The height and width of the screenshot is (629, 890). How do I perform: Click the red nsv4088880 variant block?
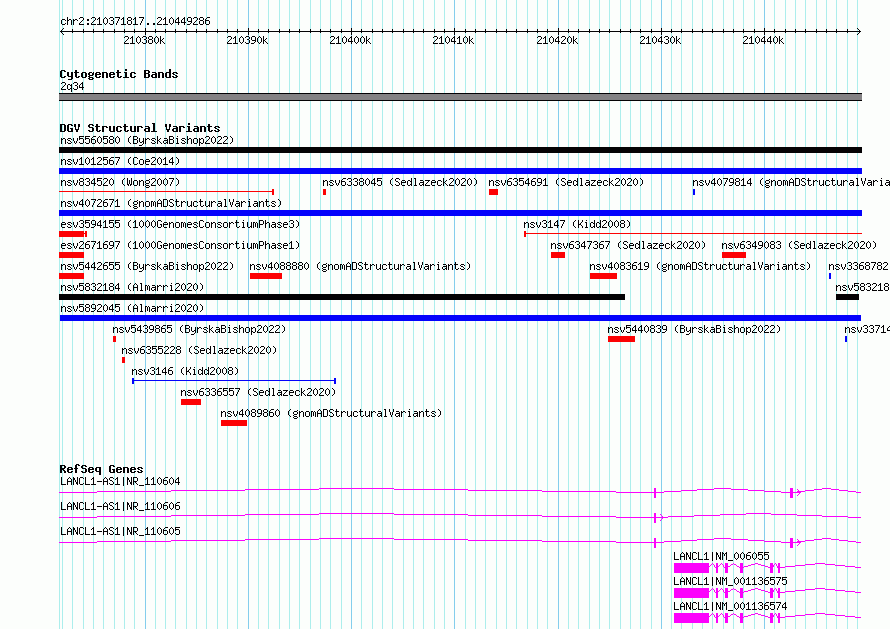(x=266, y=276)
